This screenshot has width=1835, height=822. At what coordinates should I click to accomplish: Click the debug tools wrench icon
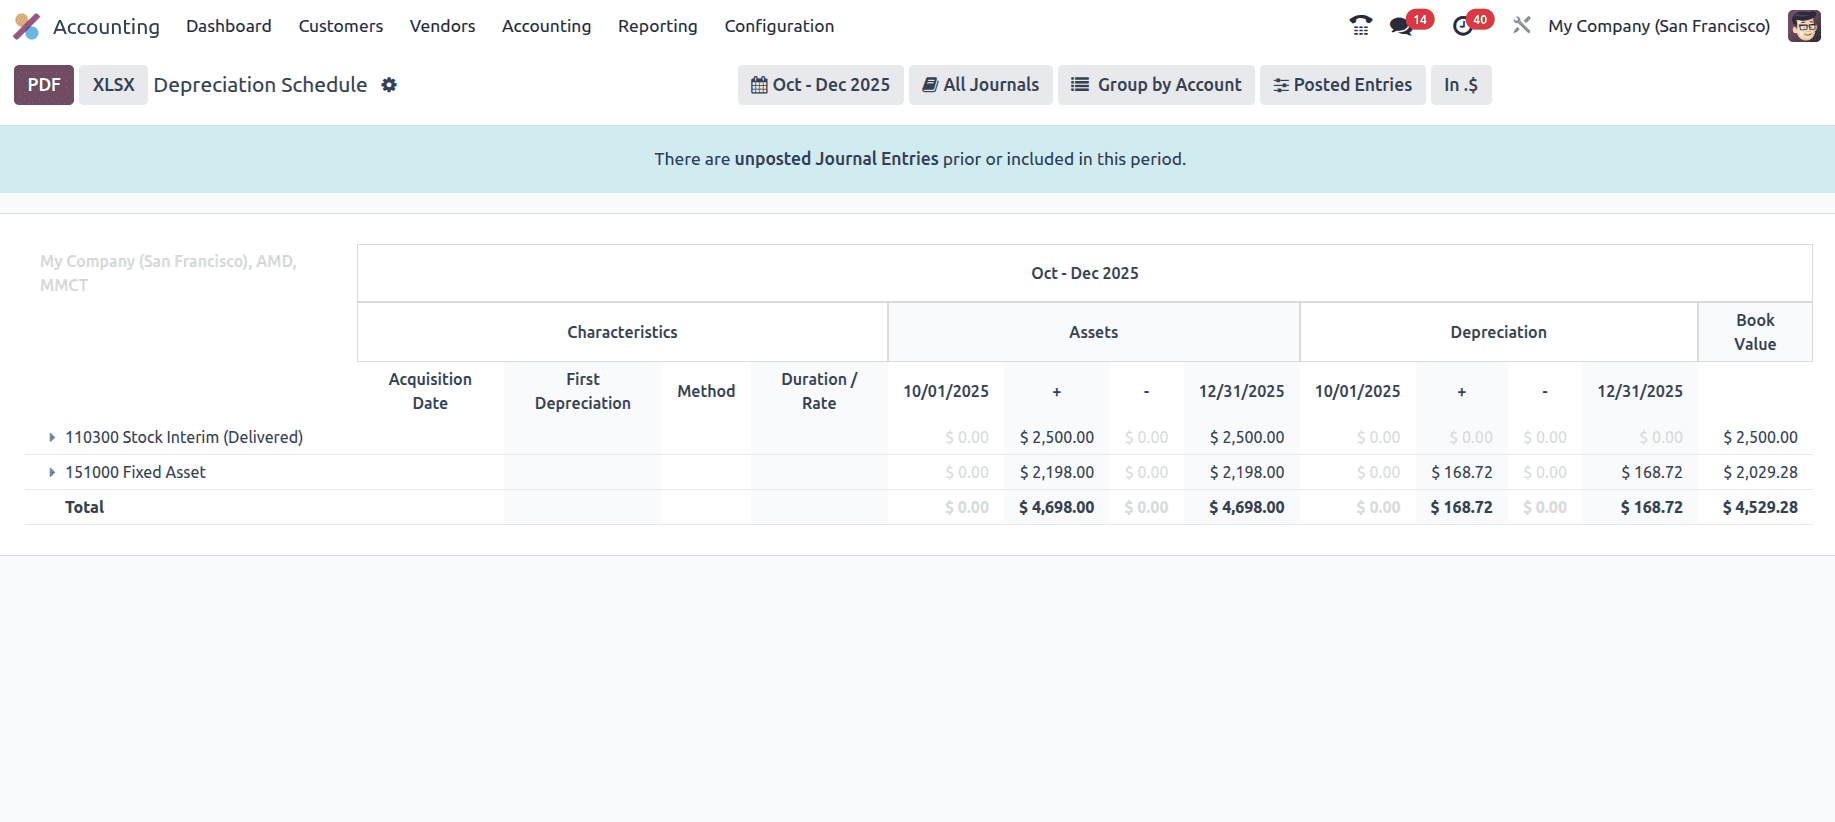tap(1522, 26)
